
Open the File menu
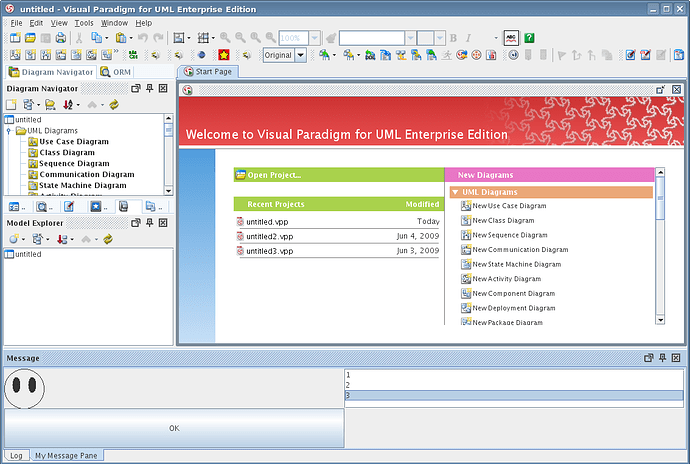pos(16,23)
